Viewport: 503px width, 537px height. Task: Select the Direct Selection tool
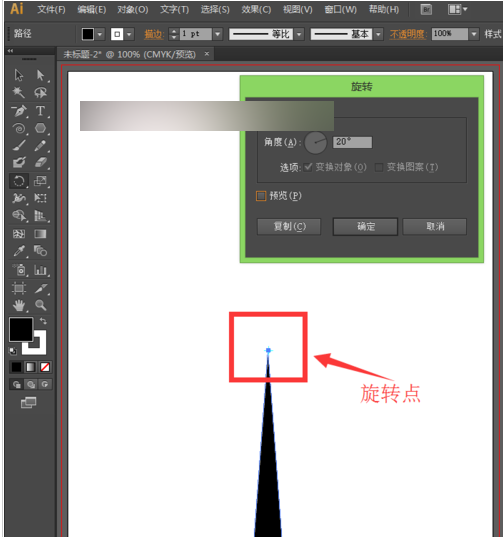pyautogui.click(x=40, y=75)
